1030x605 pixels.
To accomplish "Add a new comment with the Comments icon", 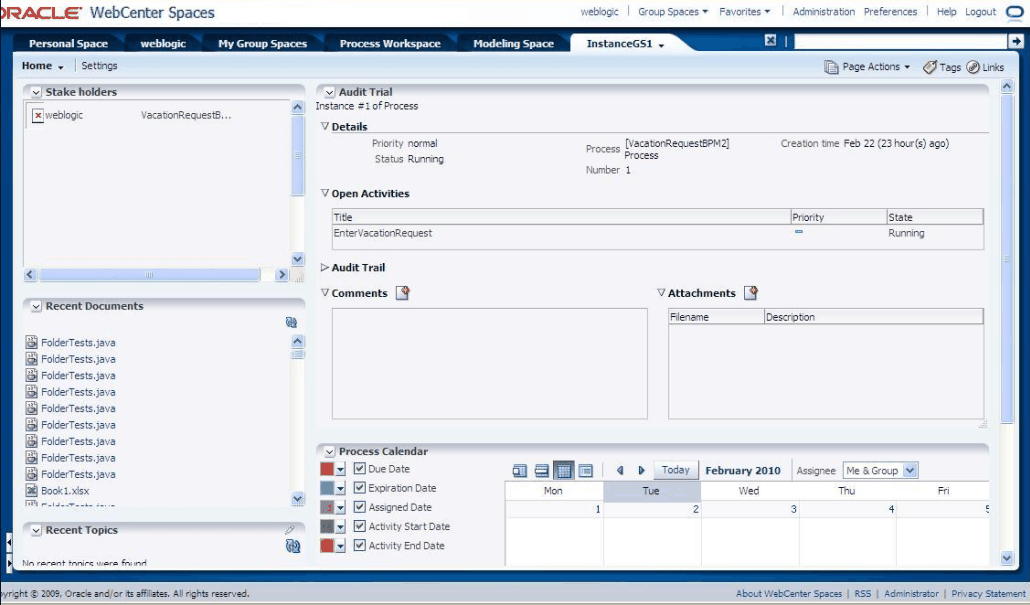I will (403, 293).
